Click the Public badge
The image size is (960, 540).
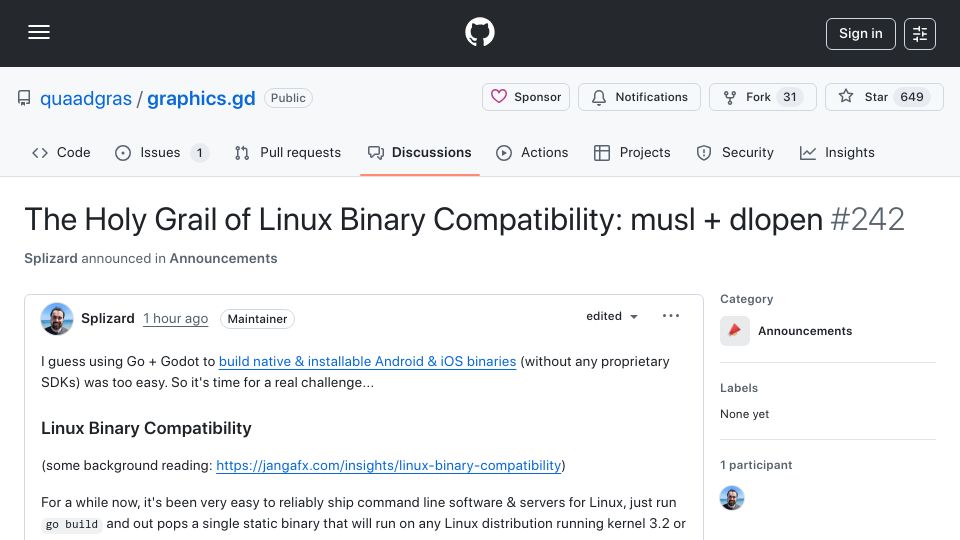click(288, 98)
